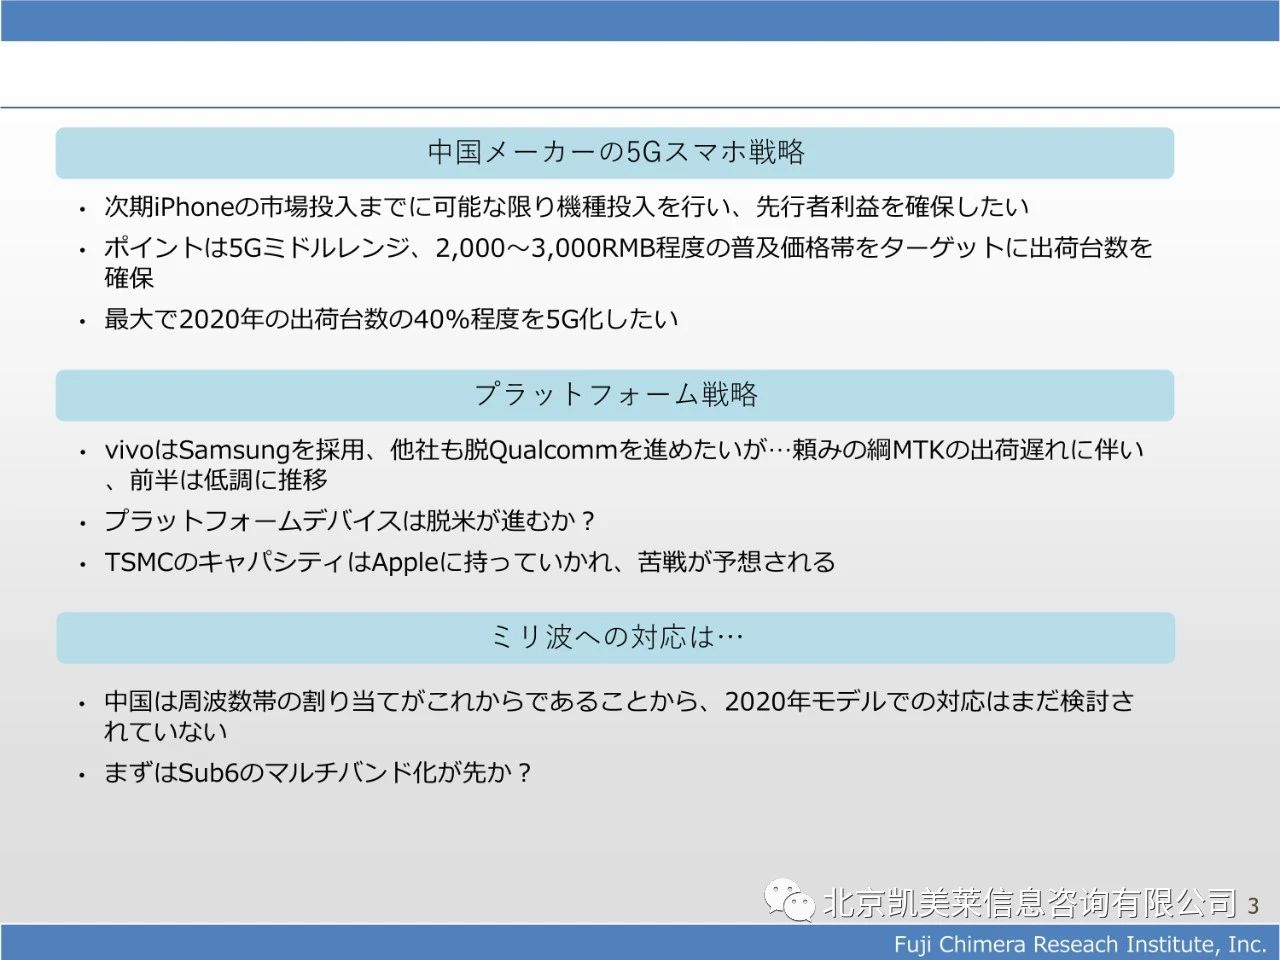Click the bullet まずはSub6のマルチバンド化が先か?

[x=318, y=773]
